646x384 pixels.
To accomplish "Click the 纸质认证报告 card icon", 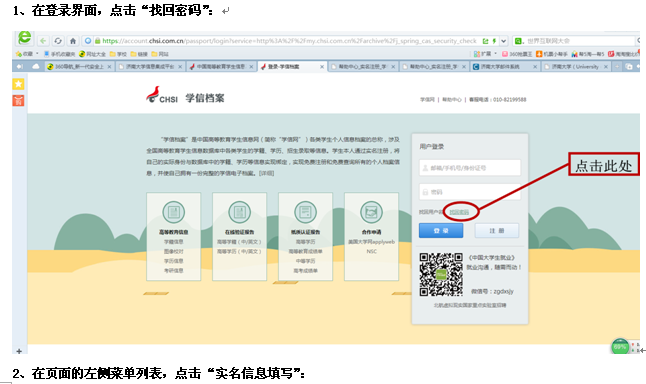I will point(305,212).
